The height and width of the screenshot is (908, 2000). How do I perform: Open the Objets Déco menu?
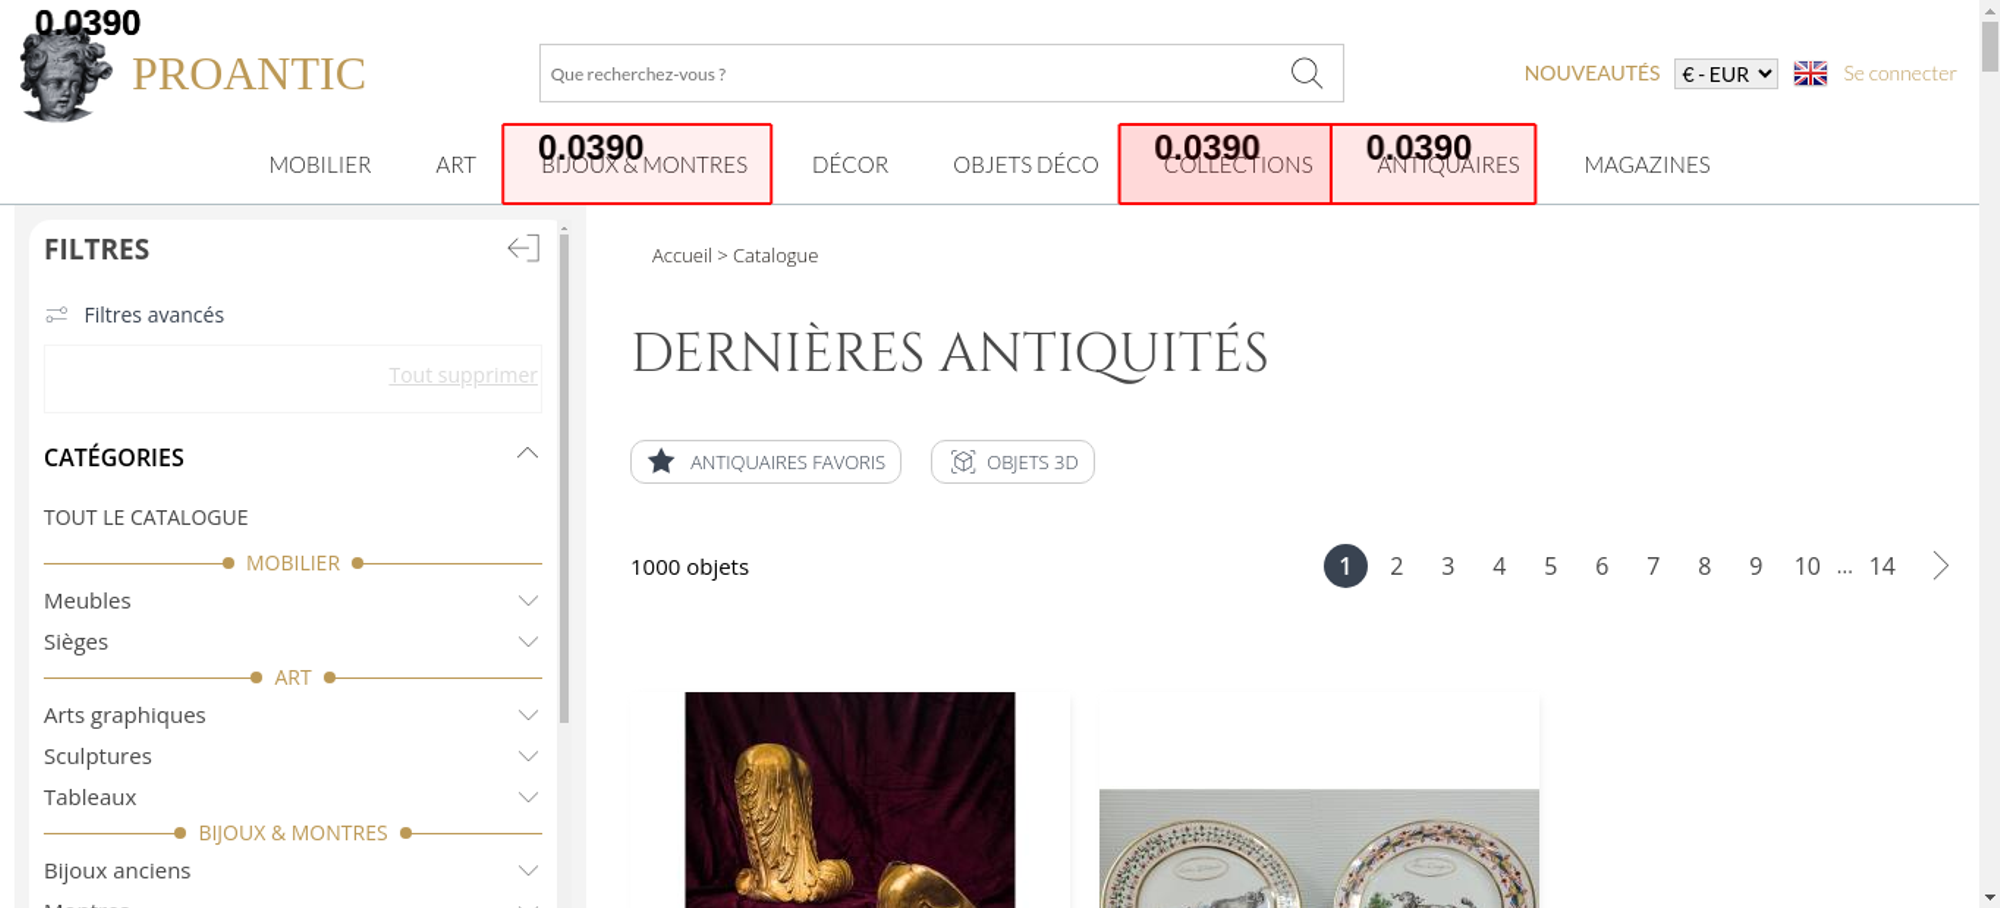(1025, 165)
